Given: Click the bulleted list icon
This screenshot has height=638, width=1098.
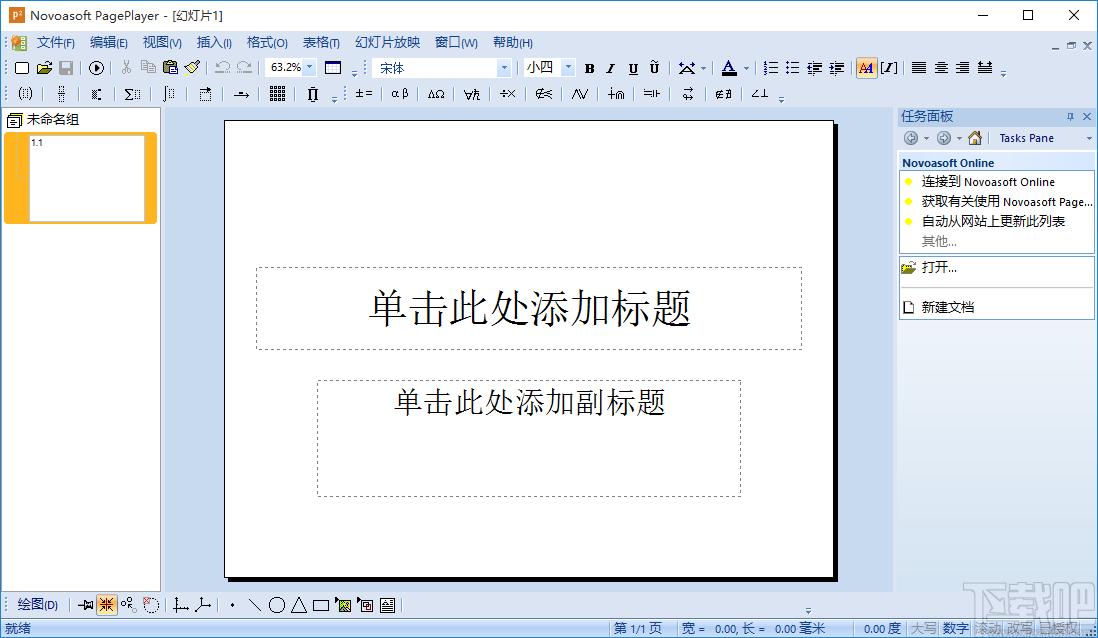Looking at the screenshot, I should [x=792, y=68].
